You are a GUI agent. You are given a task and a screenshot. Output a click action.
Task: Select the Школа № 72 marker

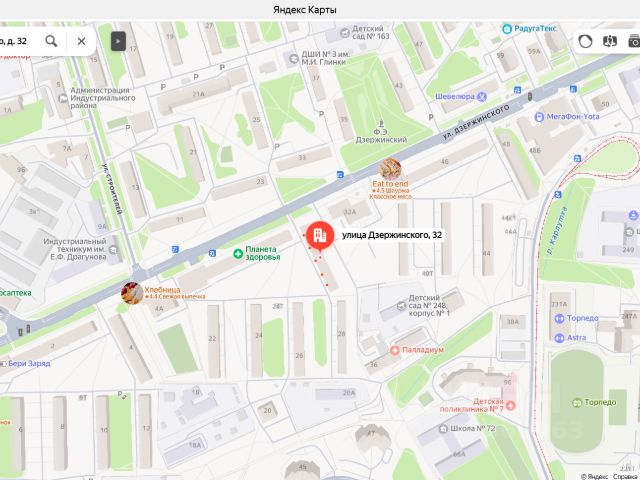pyautogui.click(x=444, y=429)
